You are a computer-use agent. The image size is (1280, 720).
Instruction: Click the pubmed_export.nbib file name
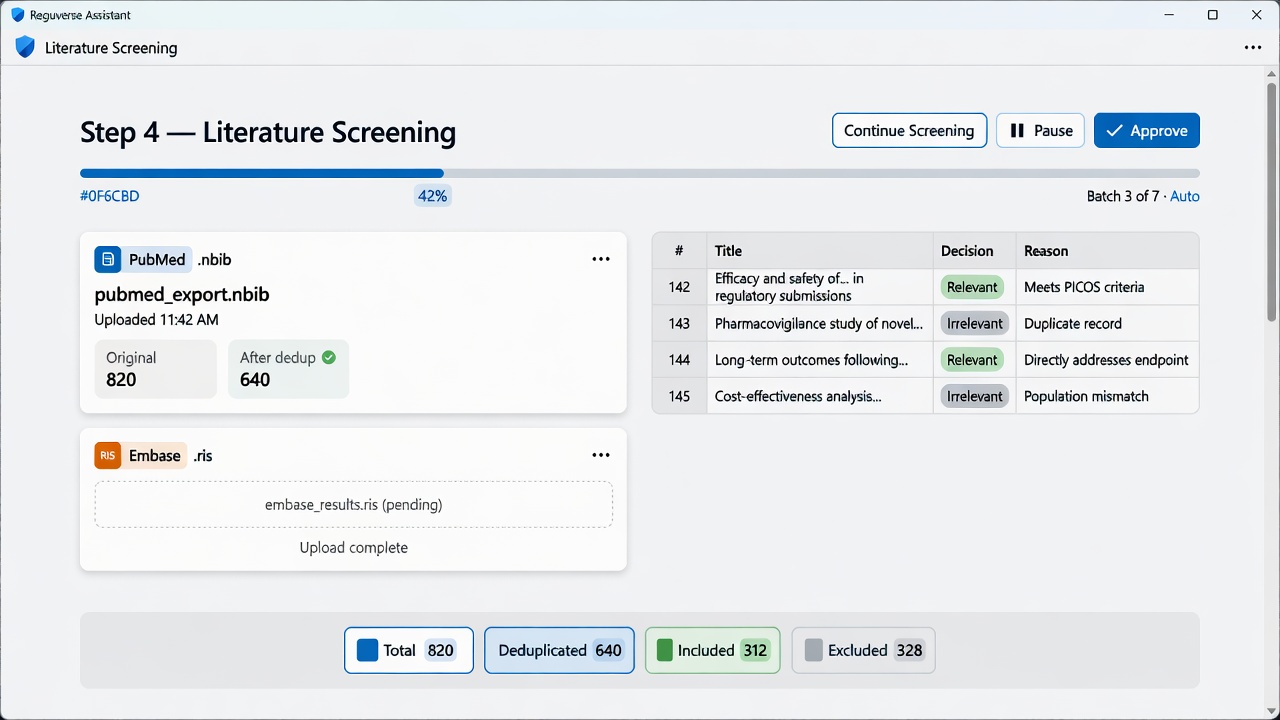pyautogui.click(x=182, y=295)
